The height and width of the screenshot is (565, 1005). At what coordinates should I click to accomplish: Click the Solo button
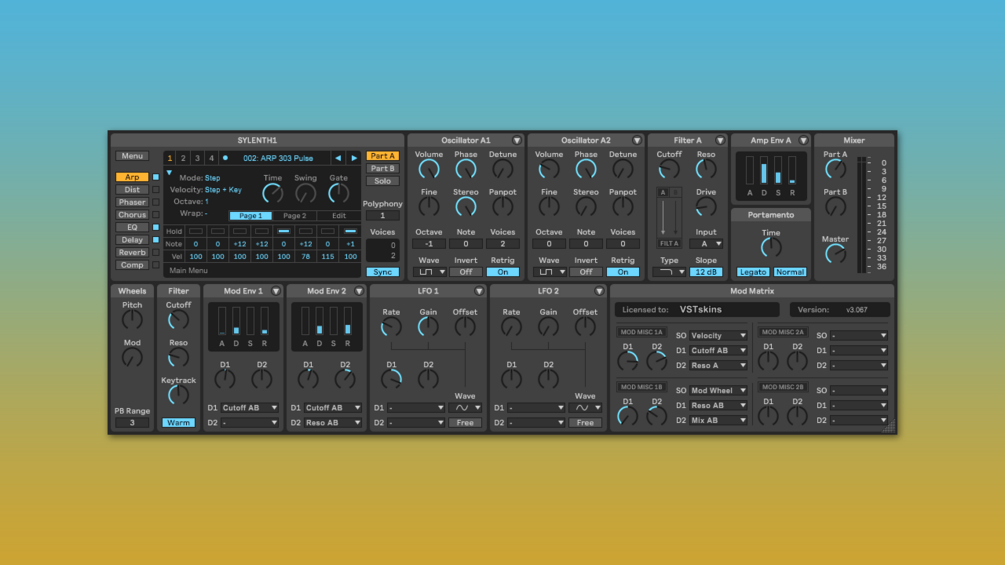coord(383,181)
